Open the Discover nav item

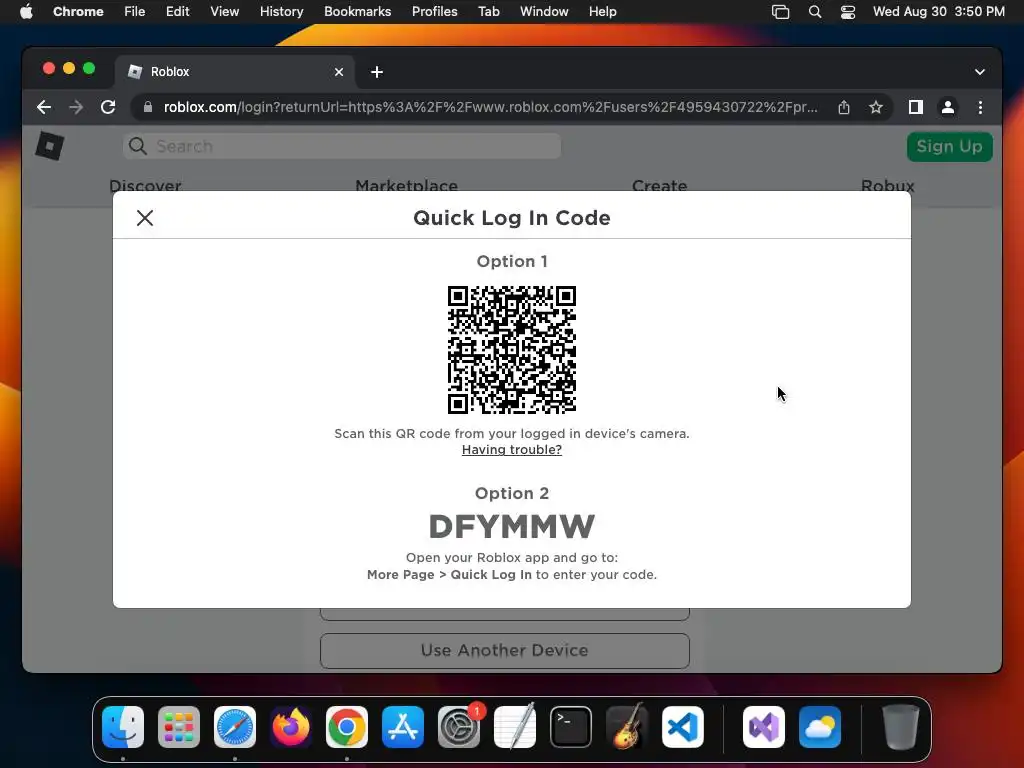pos(145,185)
